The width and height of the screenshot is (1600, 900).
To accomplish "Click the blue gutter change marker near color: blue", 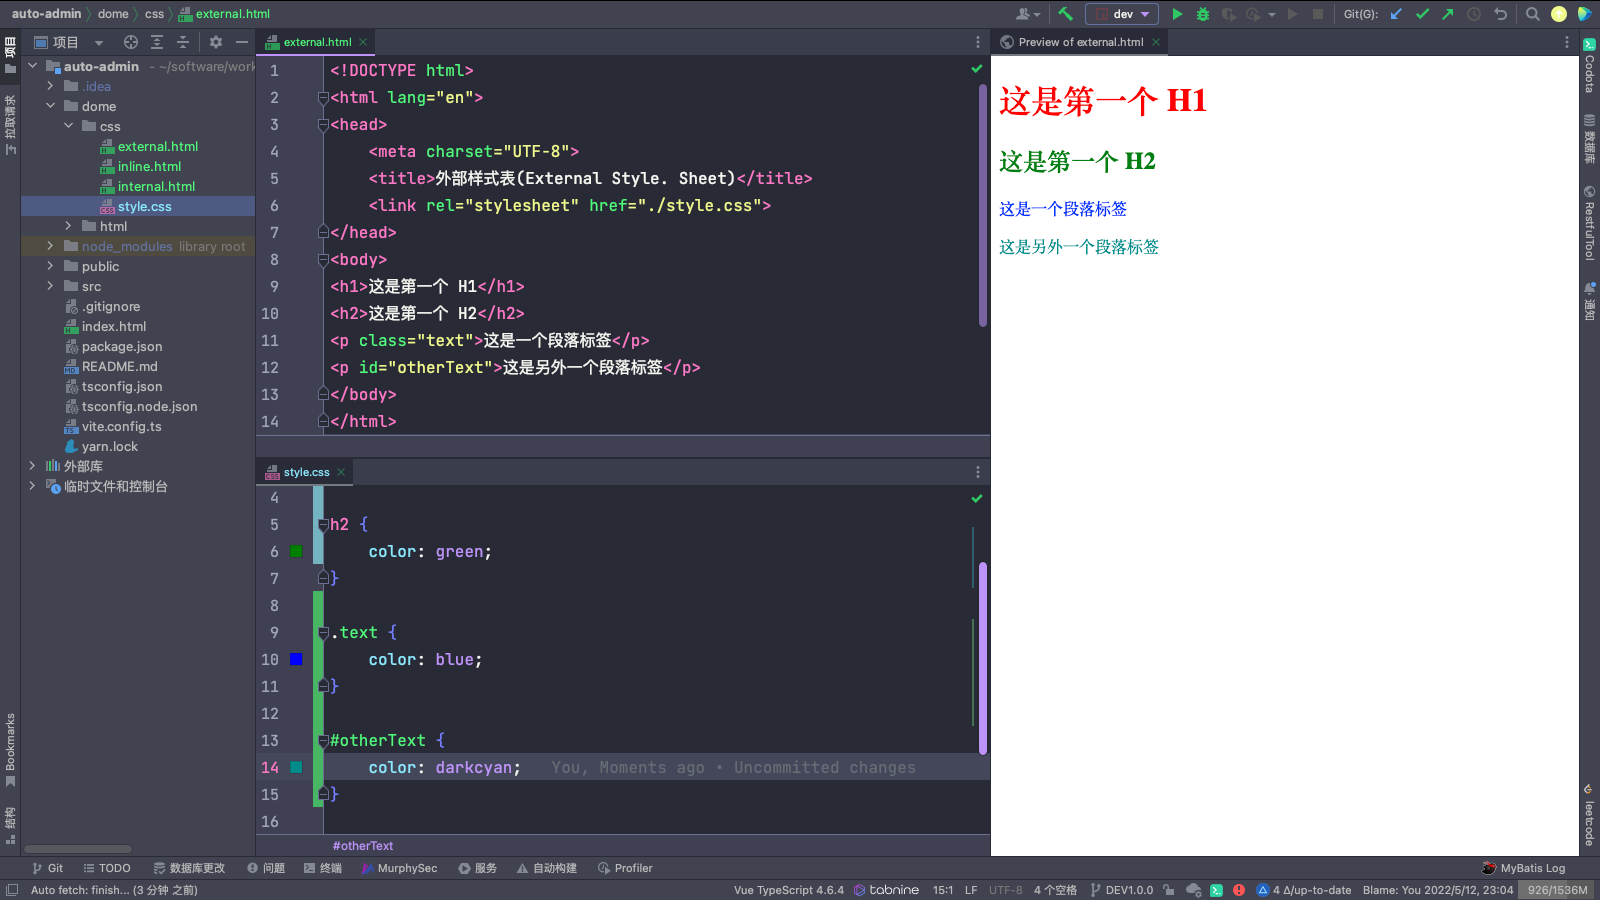I will coord(295,659).
